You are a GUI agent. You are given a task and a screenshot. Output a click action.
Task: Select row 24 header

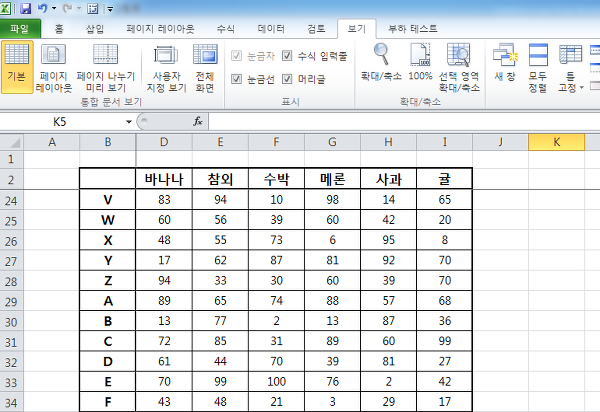(11, 200)
